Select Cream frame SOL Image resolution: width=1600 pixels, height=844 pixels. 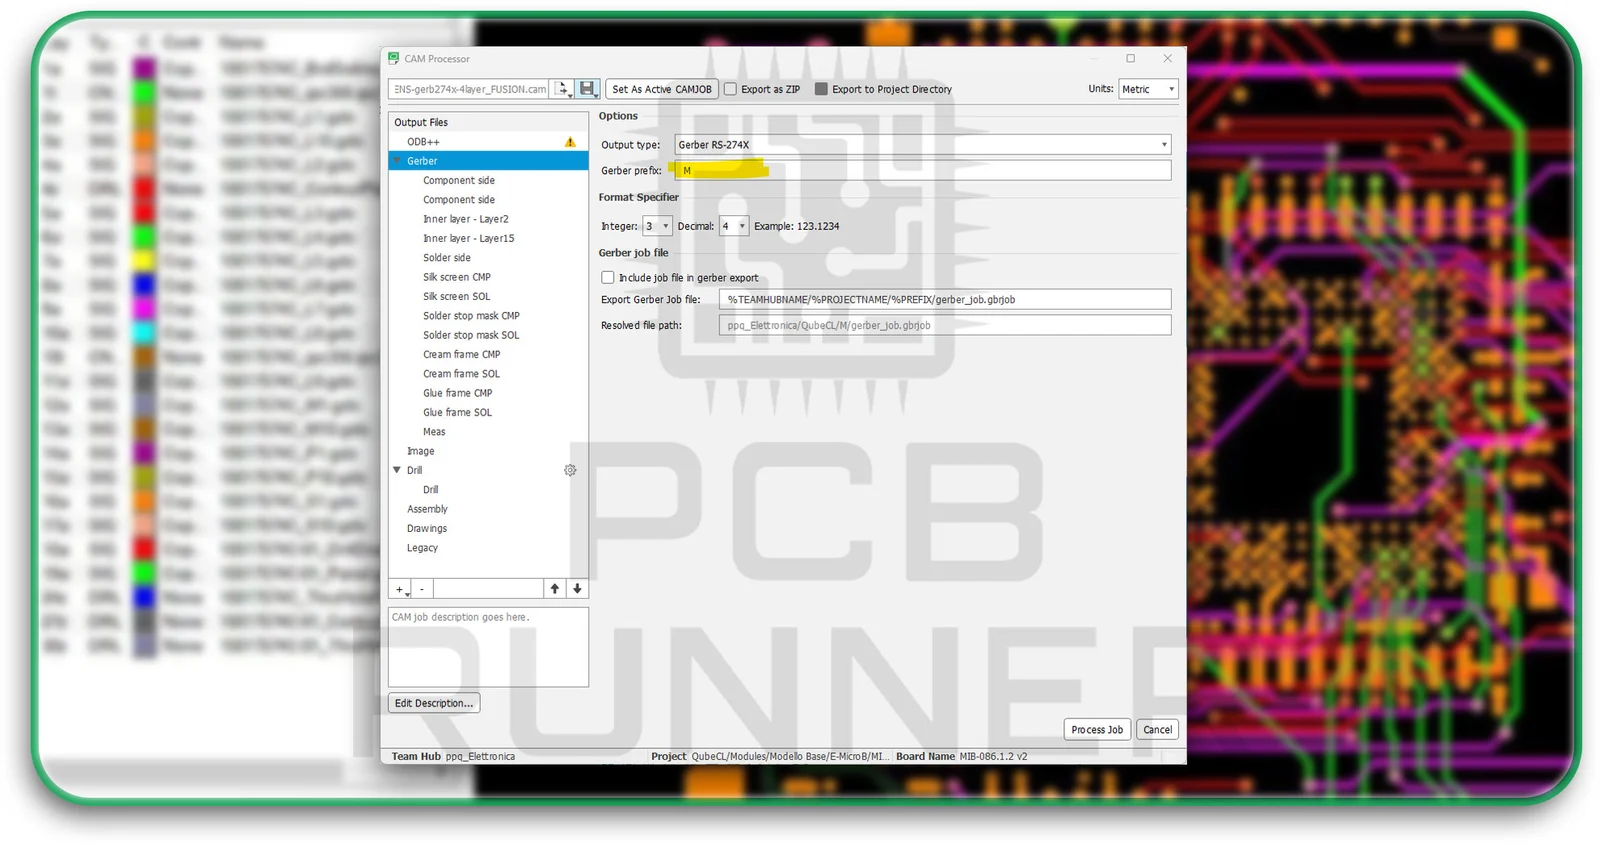[x=462, y=374]
